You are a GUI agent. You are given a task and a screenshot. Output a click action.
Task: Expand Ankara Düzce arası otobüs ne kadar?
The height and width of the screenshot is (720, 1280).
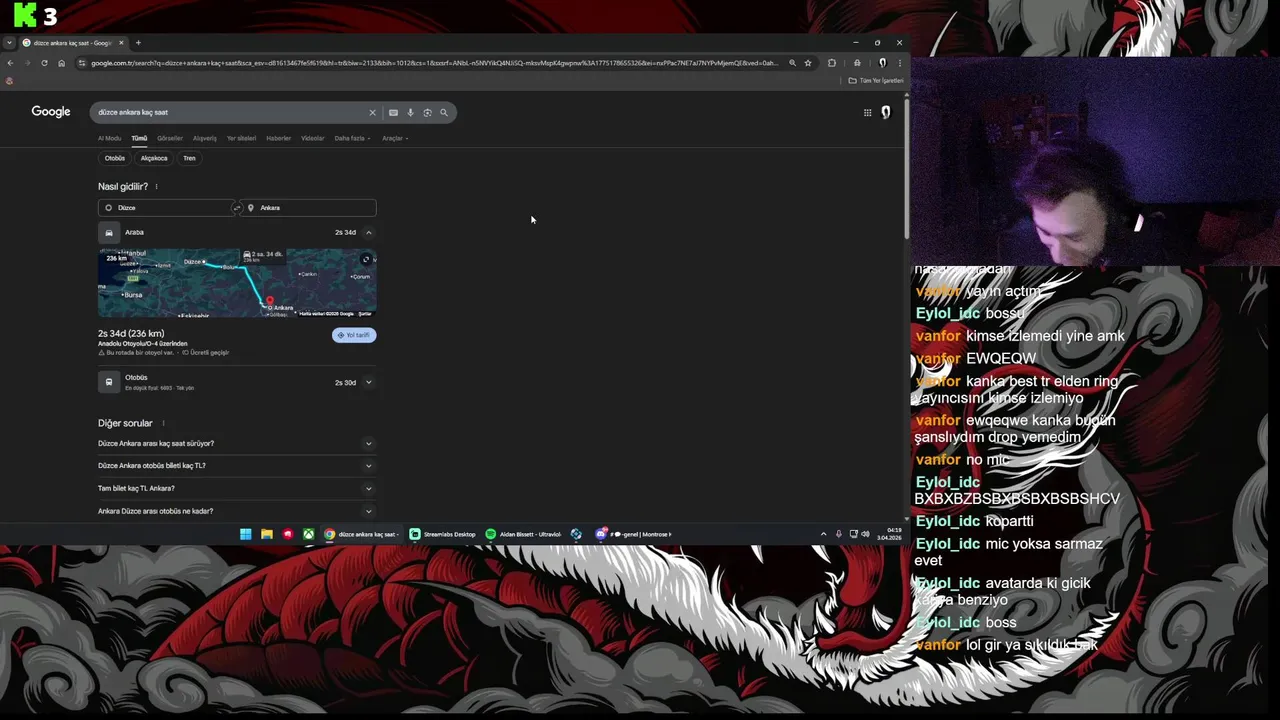pyautogui.click(x=237, y=511)
